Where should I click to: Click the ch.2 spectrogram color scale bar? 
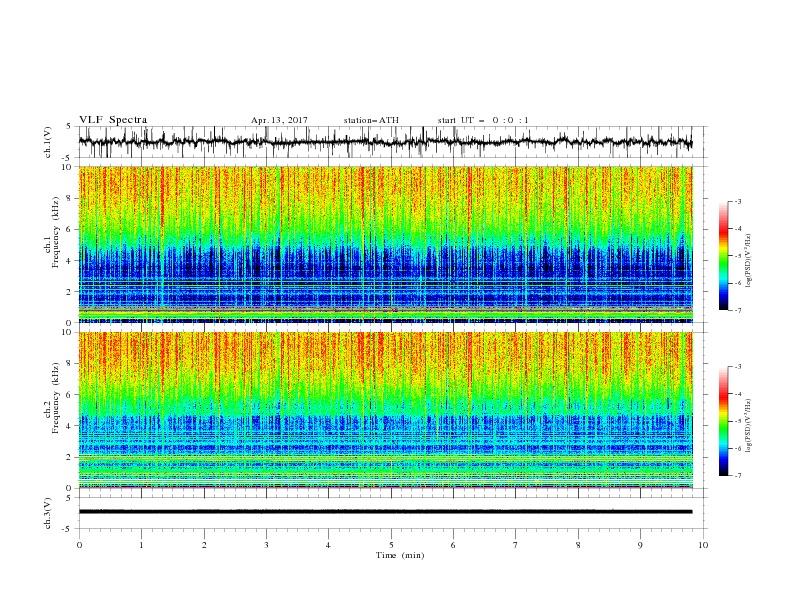pos(724,421)
